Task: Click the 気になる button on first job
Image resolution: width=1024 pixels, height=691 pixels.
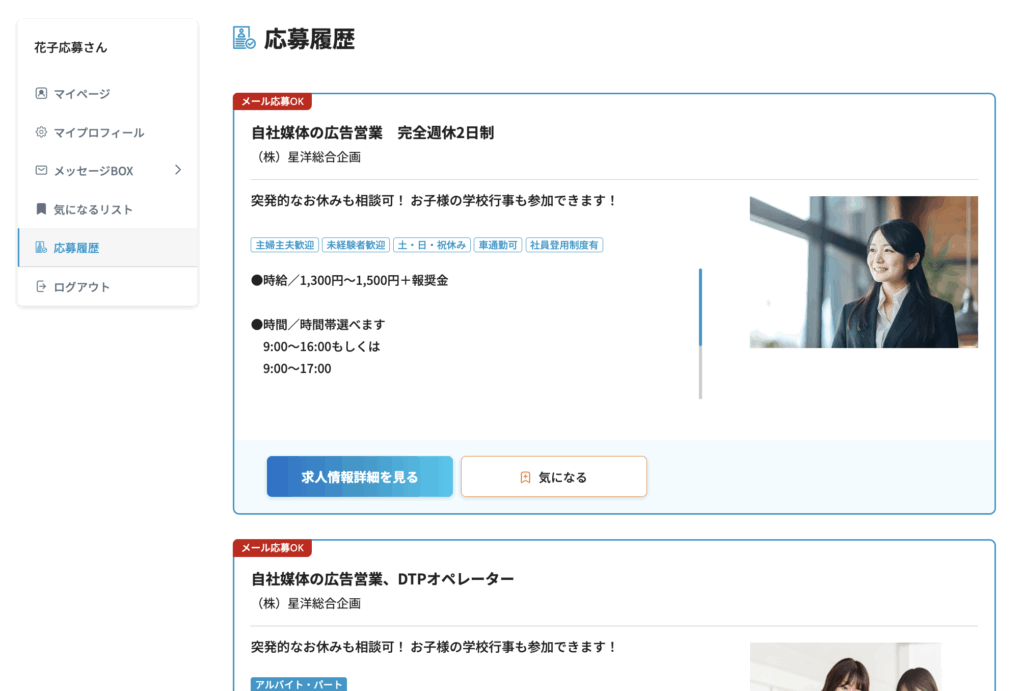Action: point(554,477)
